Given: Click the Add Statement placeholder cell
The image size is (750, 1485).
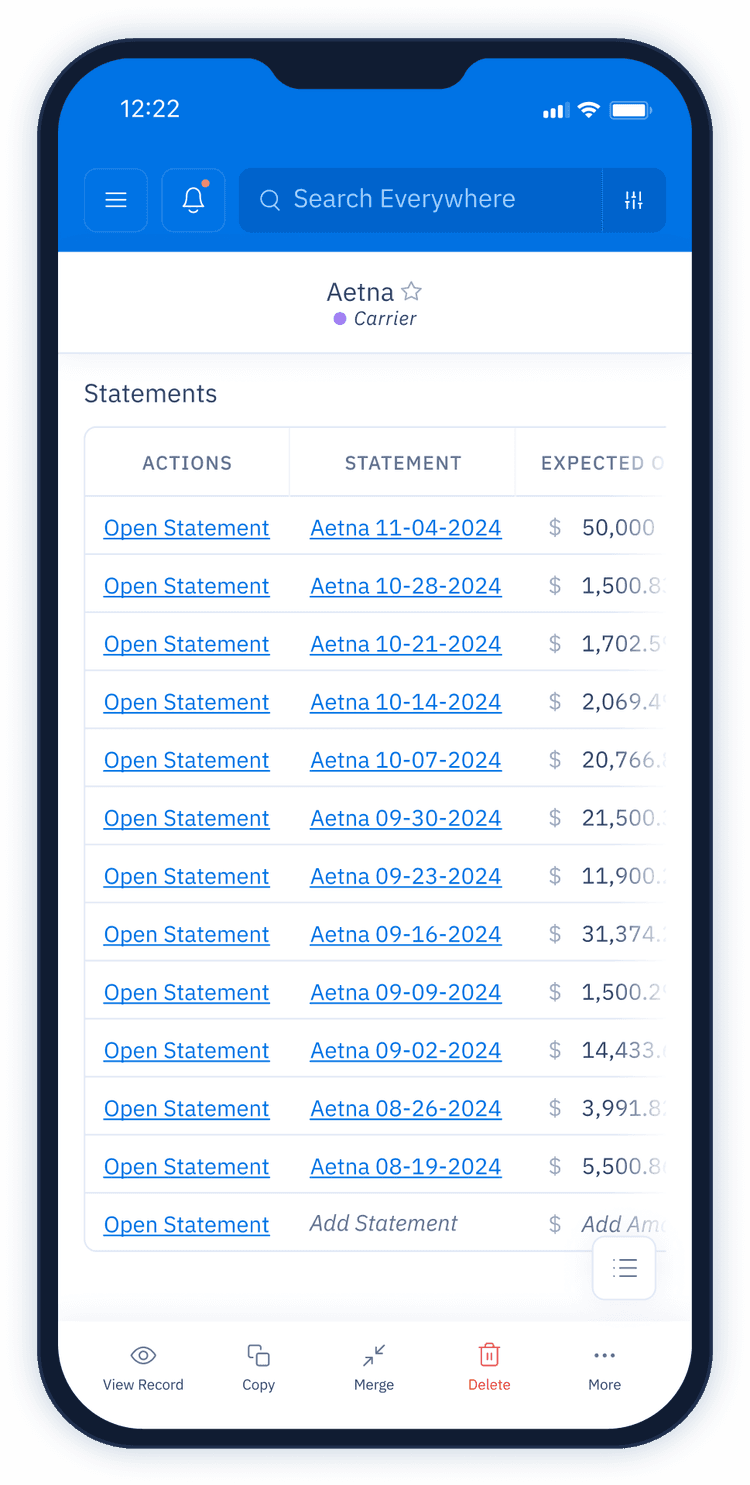Looking at the screenshot, I should pyautogui.click(x=384, y=1223).
